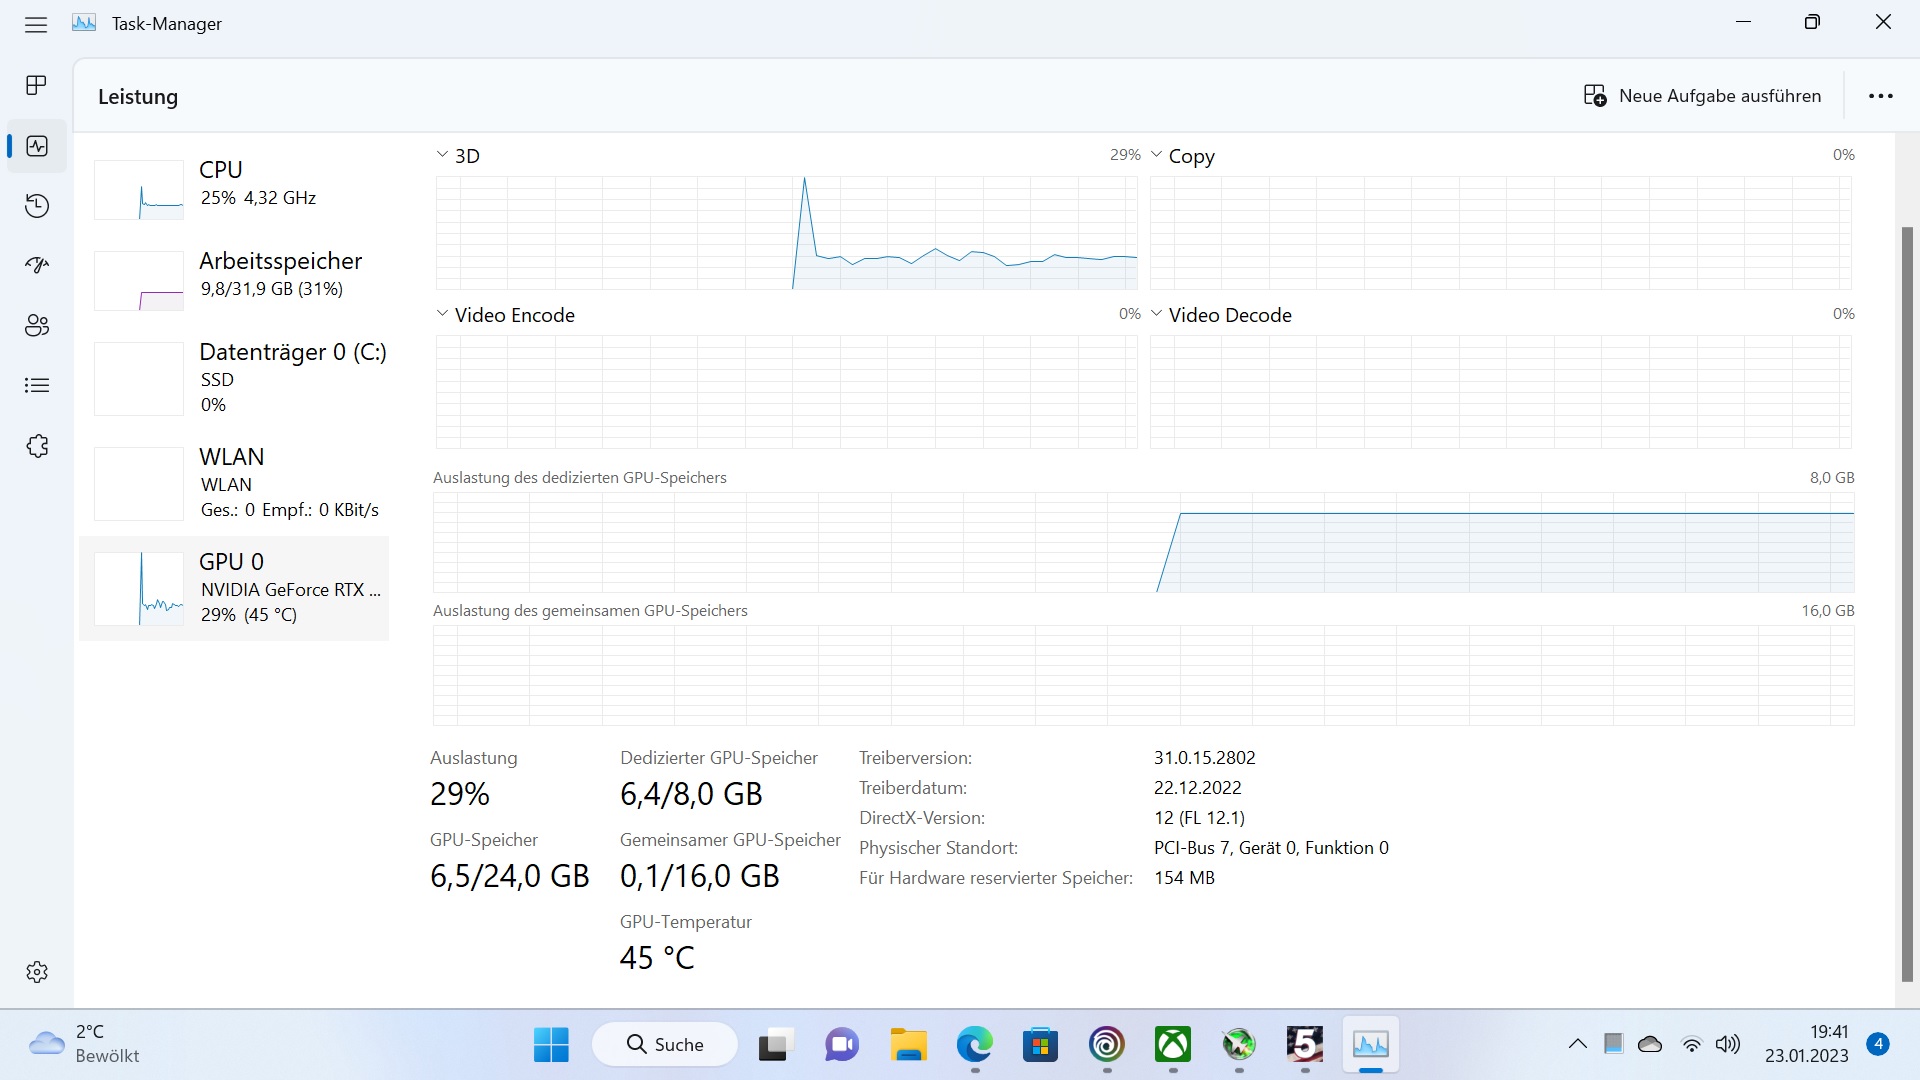Open the App history page icon
This screenshot has width=1920, height=1080.
point(37,206)
